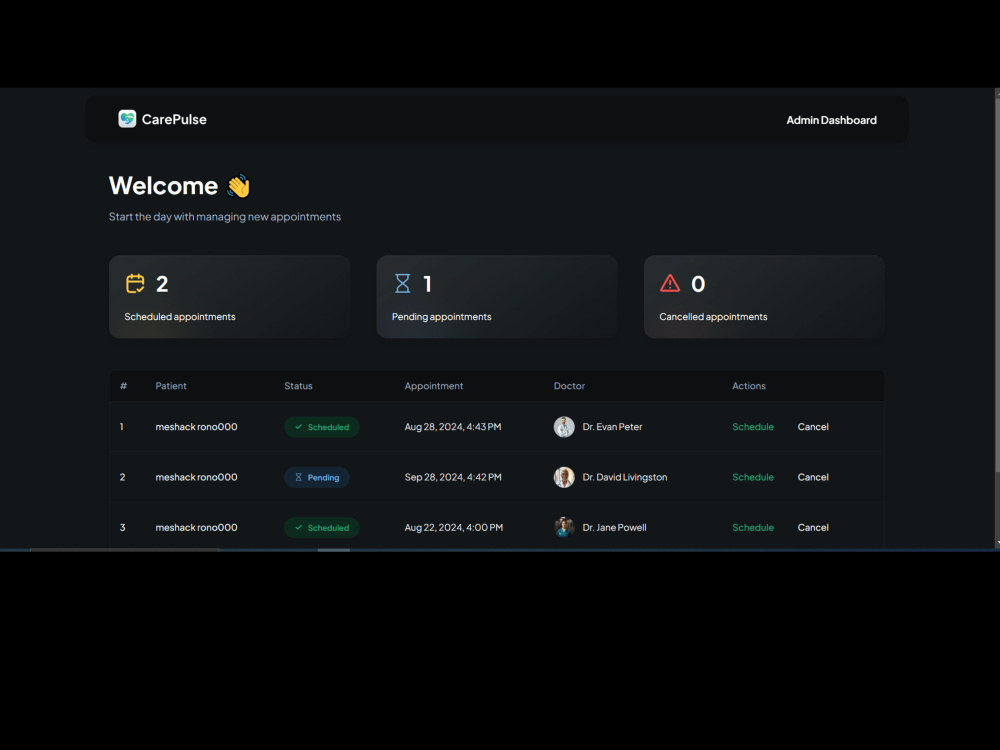Screen dimensions: 1000x750
Task: Click Dr. David Livingston's avatar
Action: click(564, 477)
